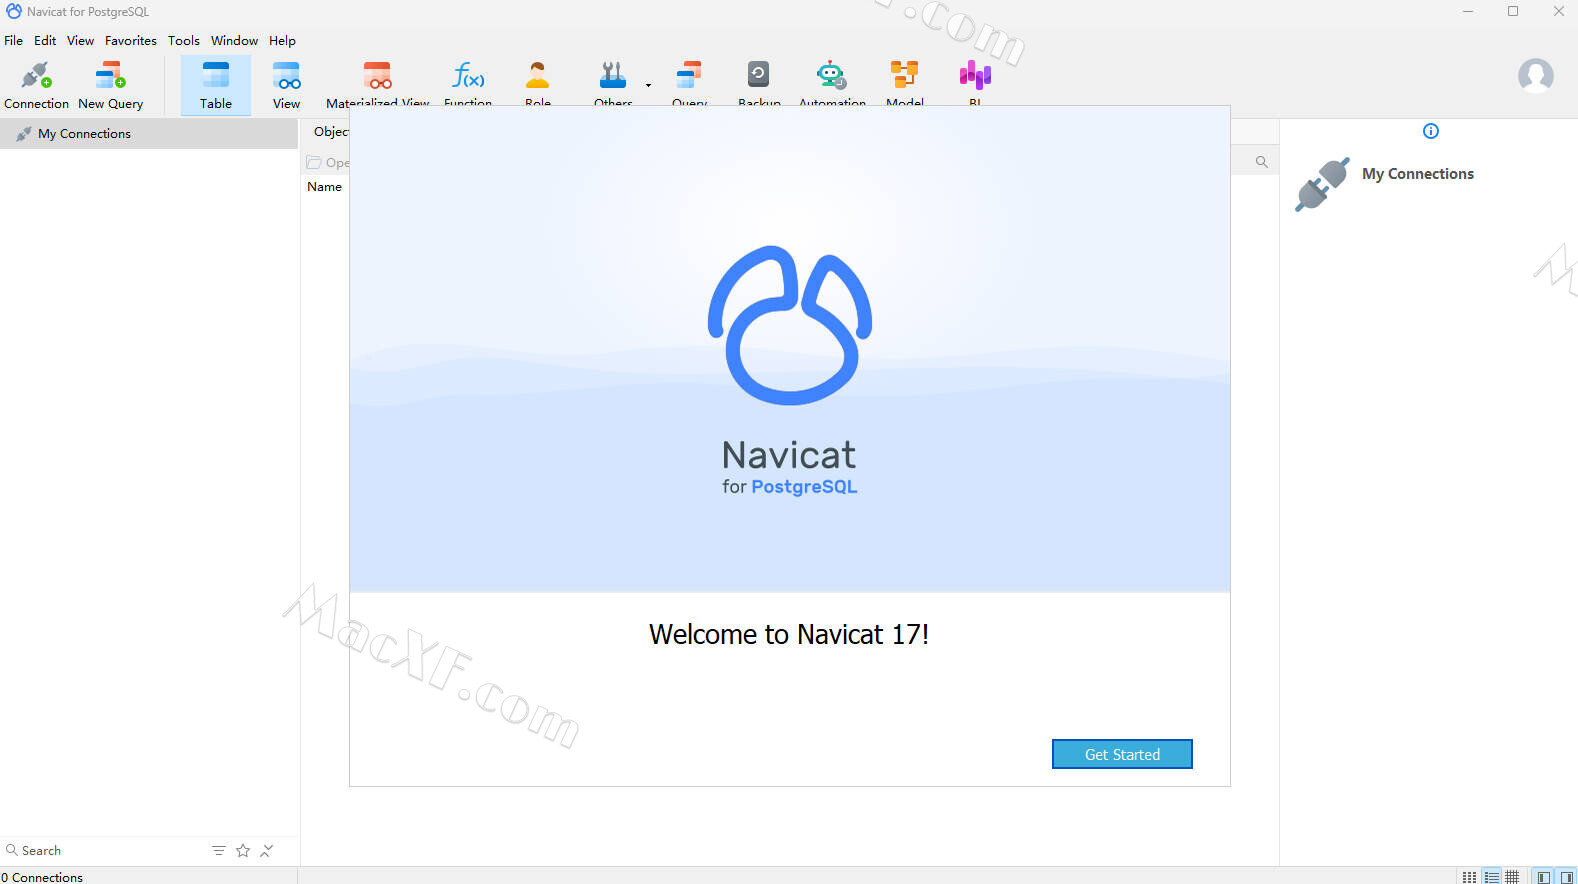This screenshot has height=884, width=1578.
Task: Open the Function objects icon
Action: pyautogui.click(x=467, y=80)
